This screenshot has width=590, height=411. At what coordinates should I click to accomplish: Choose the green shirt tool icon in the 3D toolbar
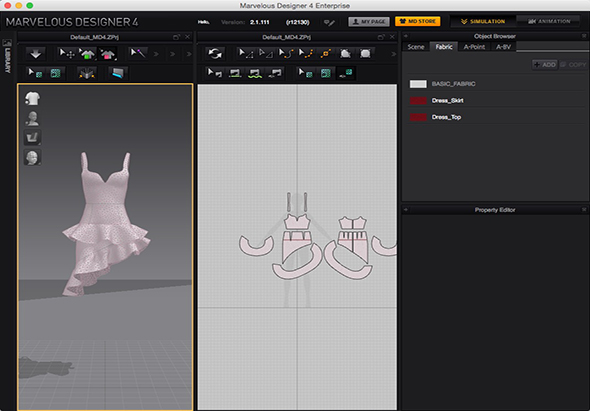pos(87,54)
